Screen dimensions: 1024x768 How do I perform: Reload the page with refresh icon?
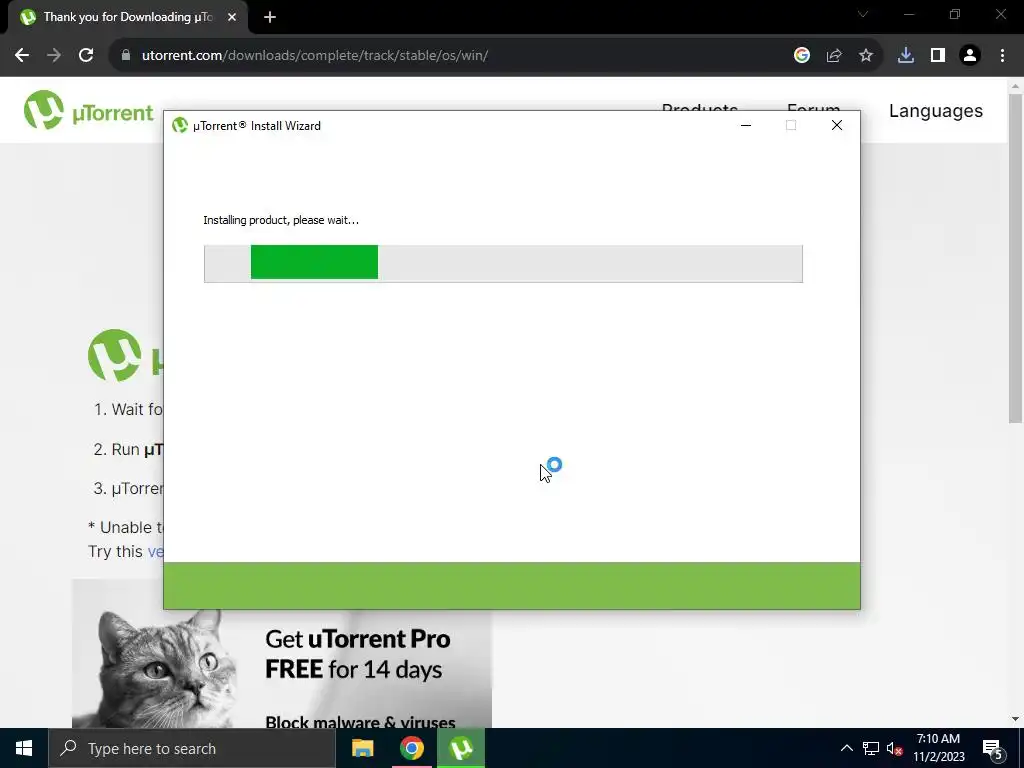pyautogui.click(x=86, y=56)
